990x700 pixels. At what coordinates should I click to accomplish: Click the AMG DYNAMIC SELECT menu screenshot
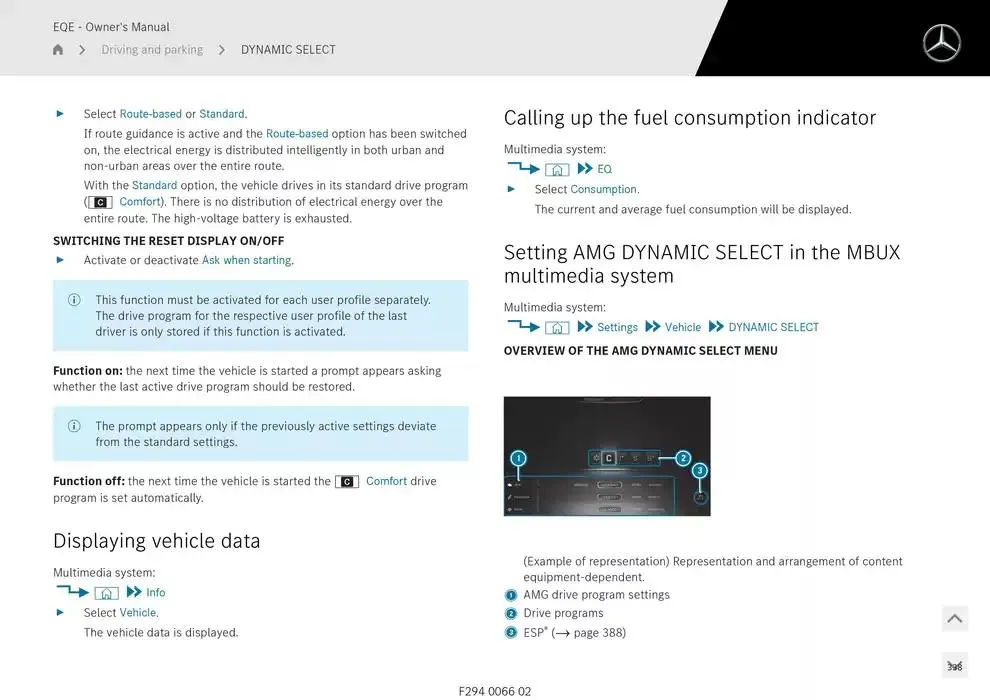(606, 456)
